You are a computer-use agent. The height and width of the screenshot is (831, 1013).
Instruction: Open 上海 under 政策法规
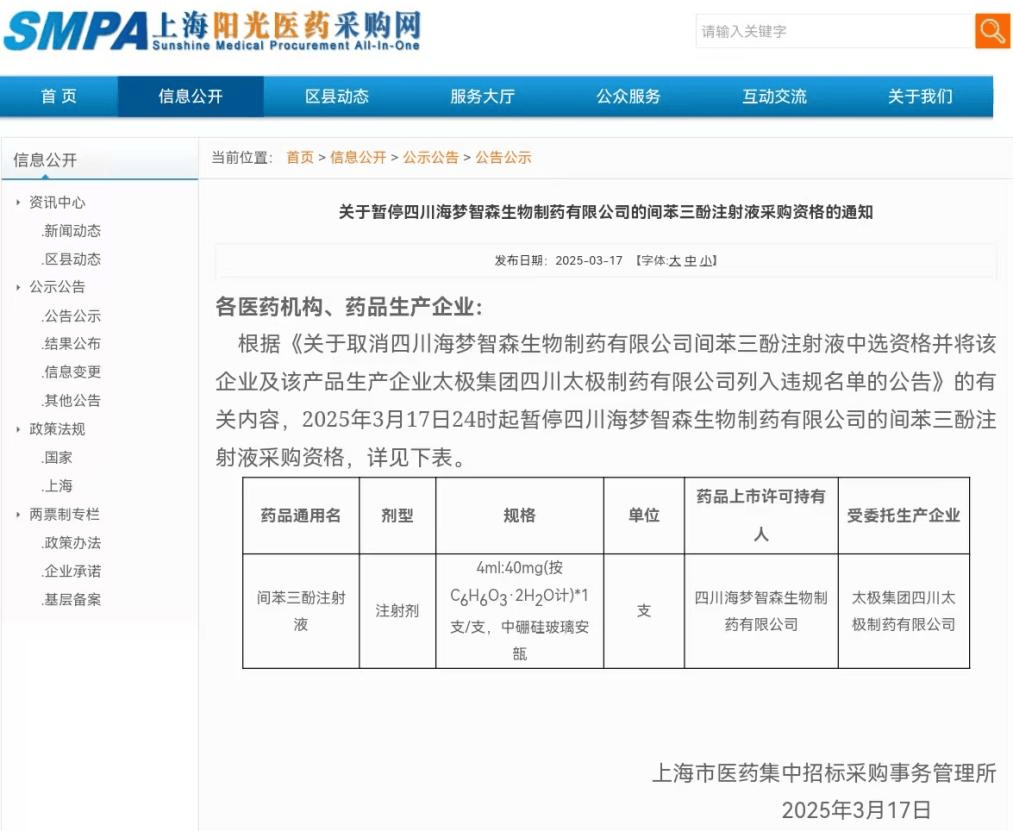click(57, 486)
